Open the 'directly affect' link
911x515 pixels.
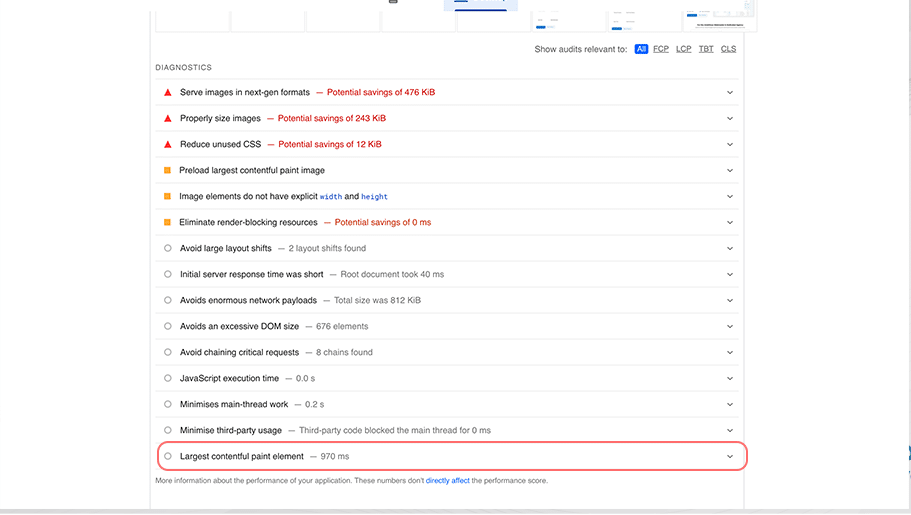(x=447, y=481)
